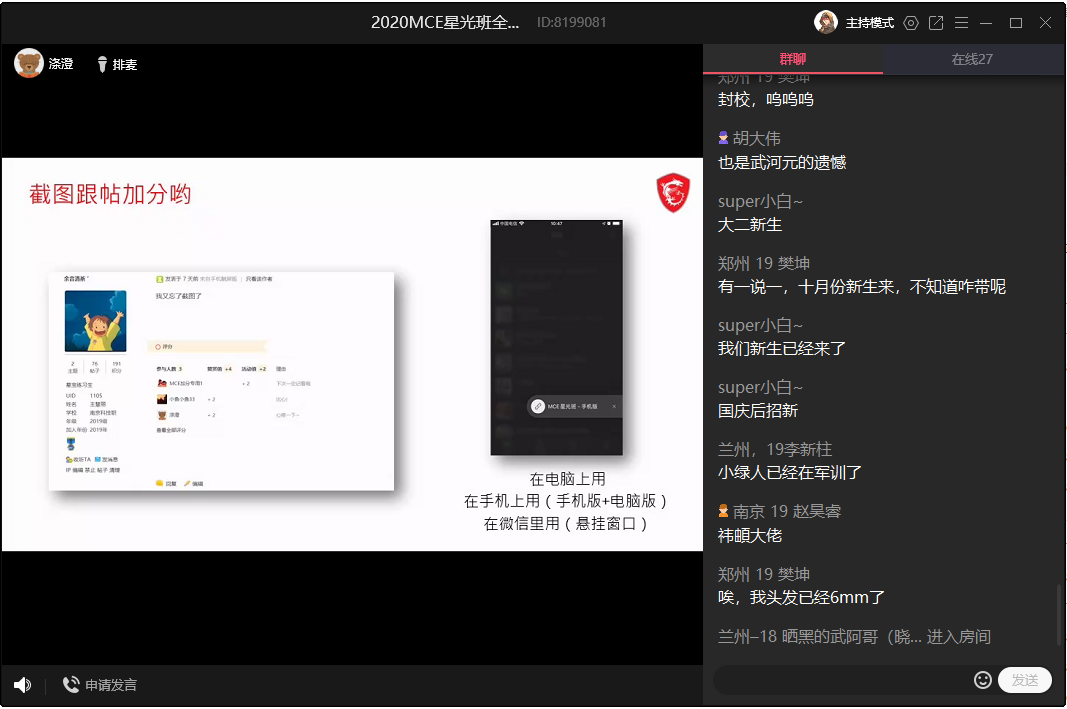Focus the chat message input box
Image resolution: width=1067 pixels, height=709 pixels.
pos(842,680)
